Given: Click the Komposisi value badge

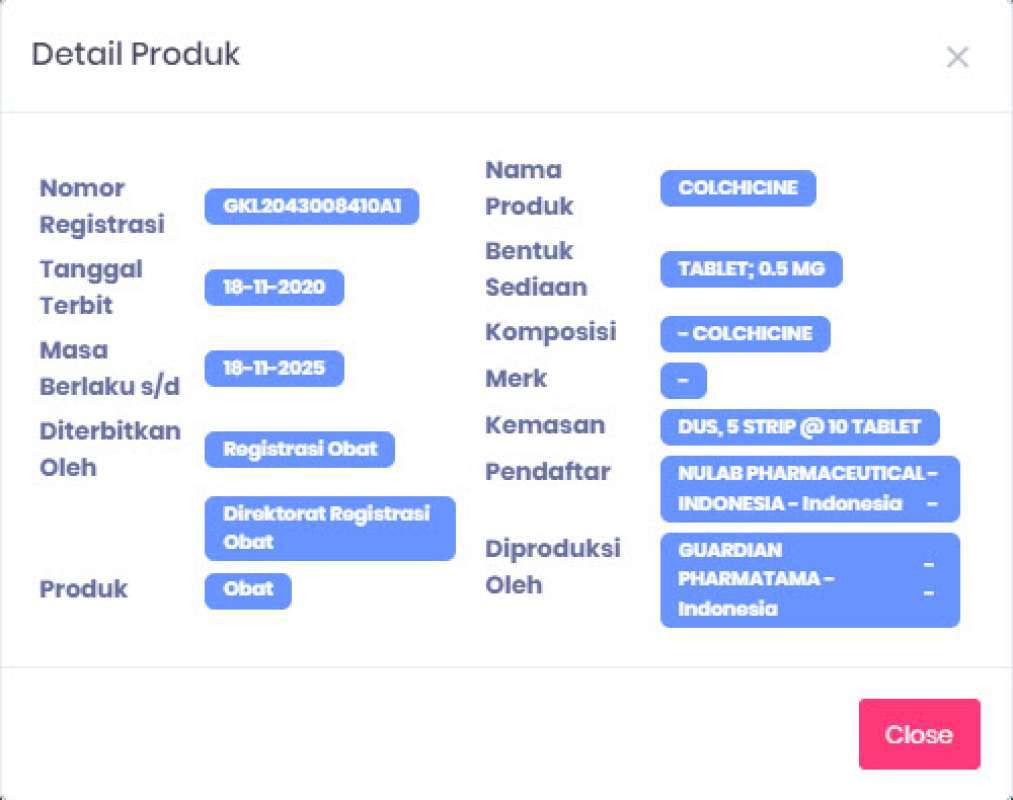Looking at the screenshot, I should point(745,334).
